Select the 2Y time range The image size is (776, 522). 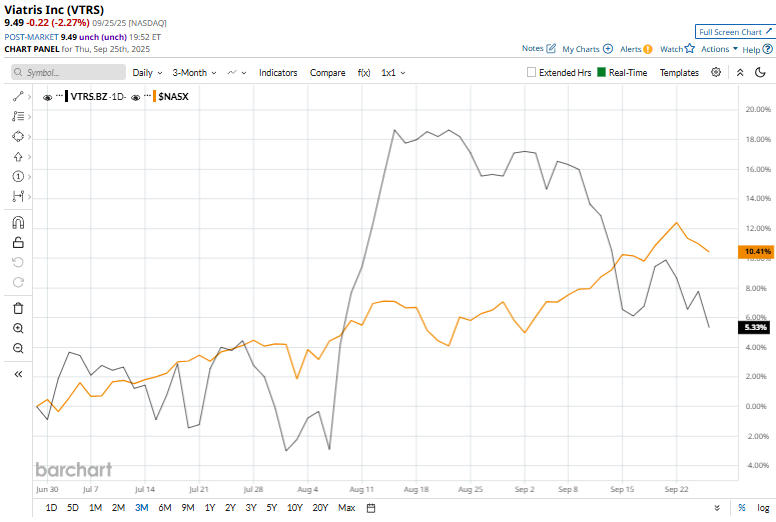230,508
